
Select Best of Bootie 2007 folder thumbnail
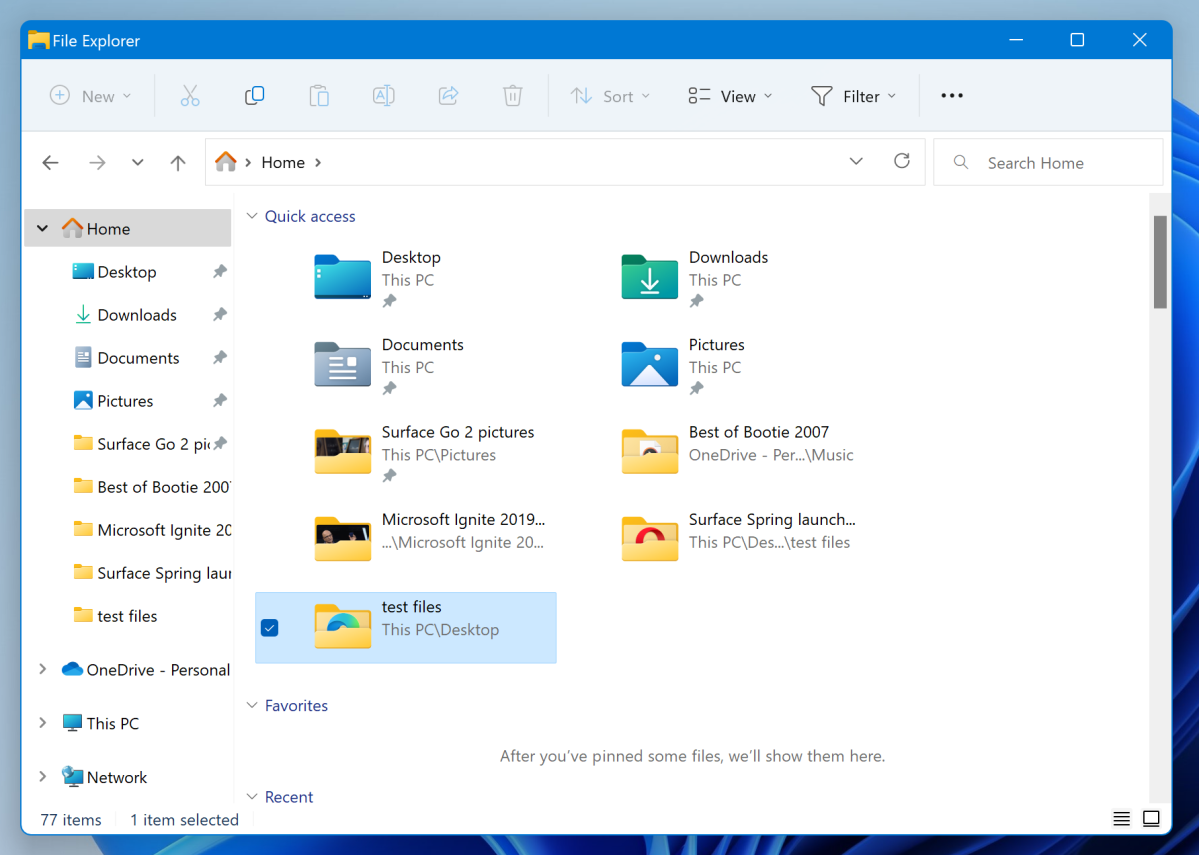point(649,451)
